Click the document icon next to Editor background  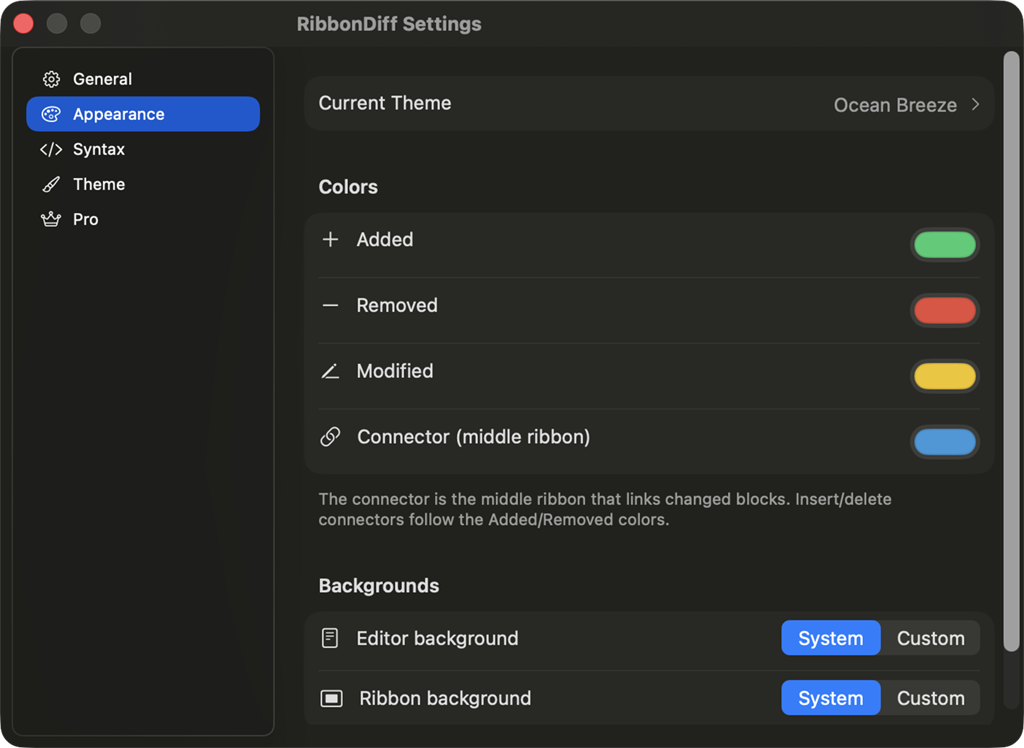click(x=330, y=638)
